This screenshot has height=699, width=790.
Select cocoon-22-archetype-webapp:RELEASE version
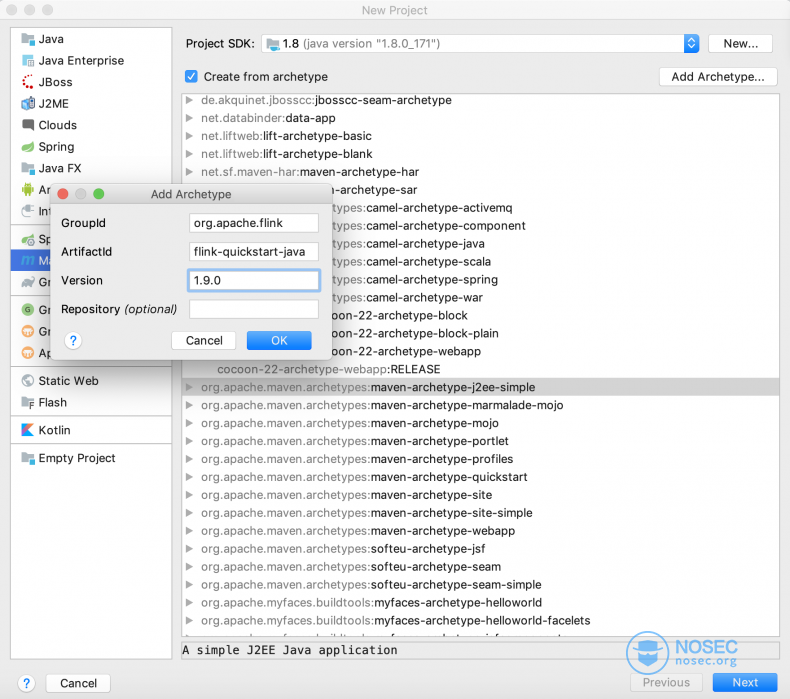point(481,369)
